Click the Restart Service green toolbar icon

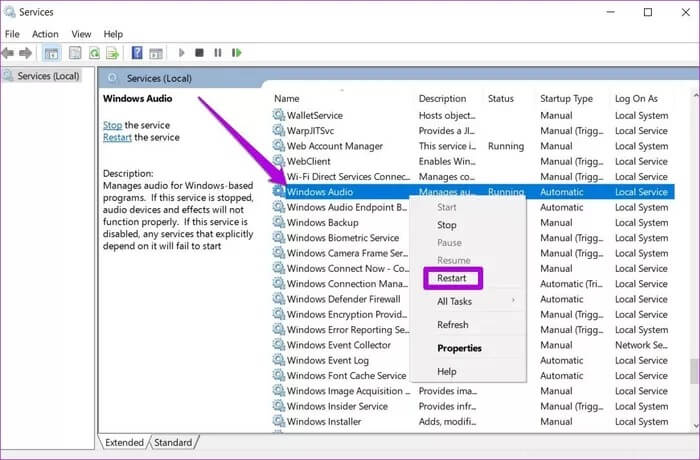(x=237, y=53)
